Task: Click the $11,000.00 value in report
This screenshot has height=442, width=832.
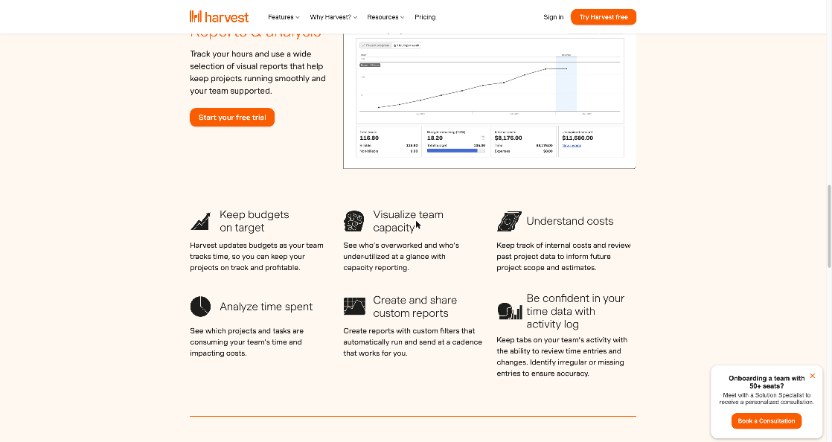Action: [577, 138]
